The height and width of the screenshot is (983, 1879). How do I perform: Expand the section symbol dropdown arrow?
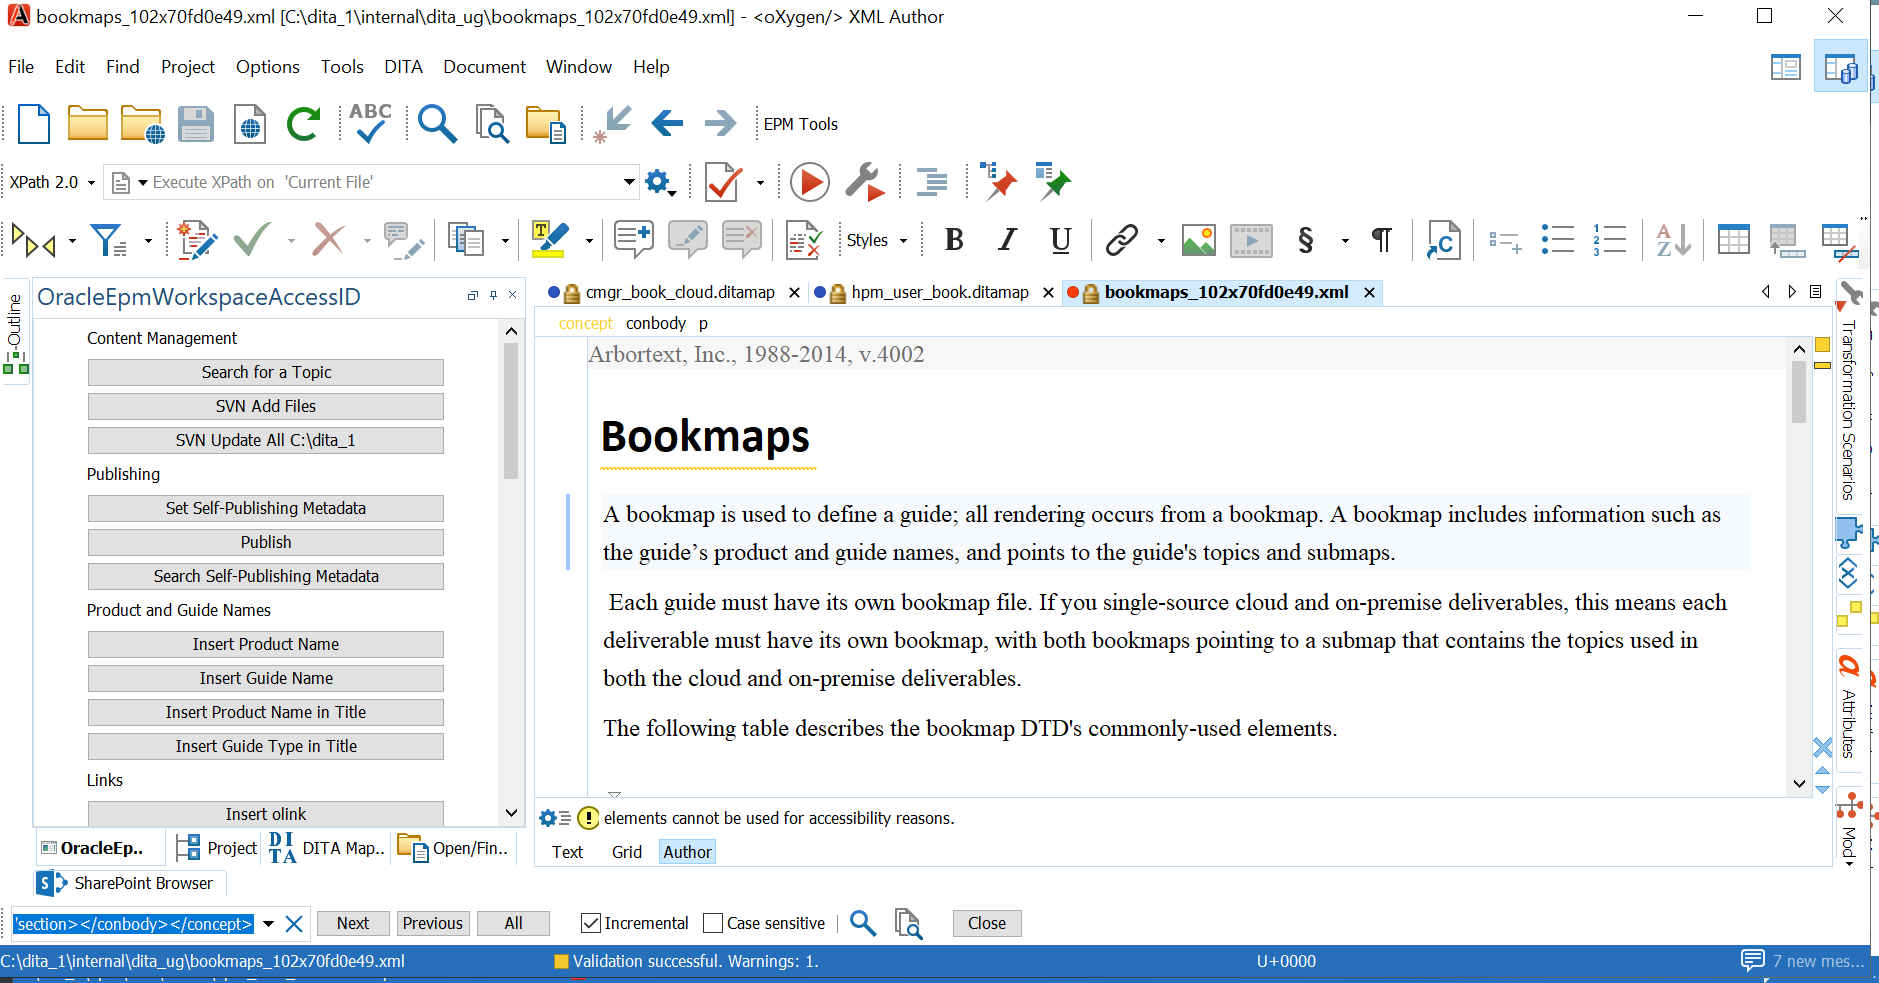pos(1345,241)
